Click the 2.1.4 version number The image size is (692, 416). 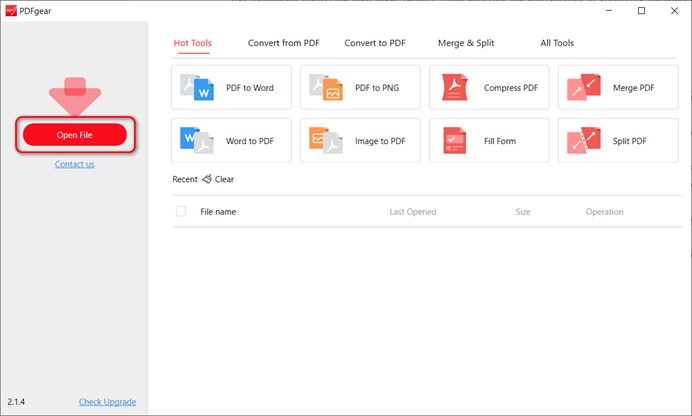click(16, 402)
